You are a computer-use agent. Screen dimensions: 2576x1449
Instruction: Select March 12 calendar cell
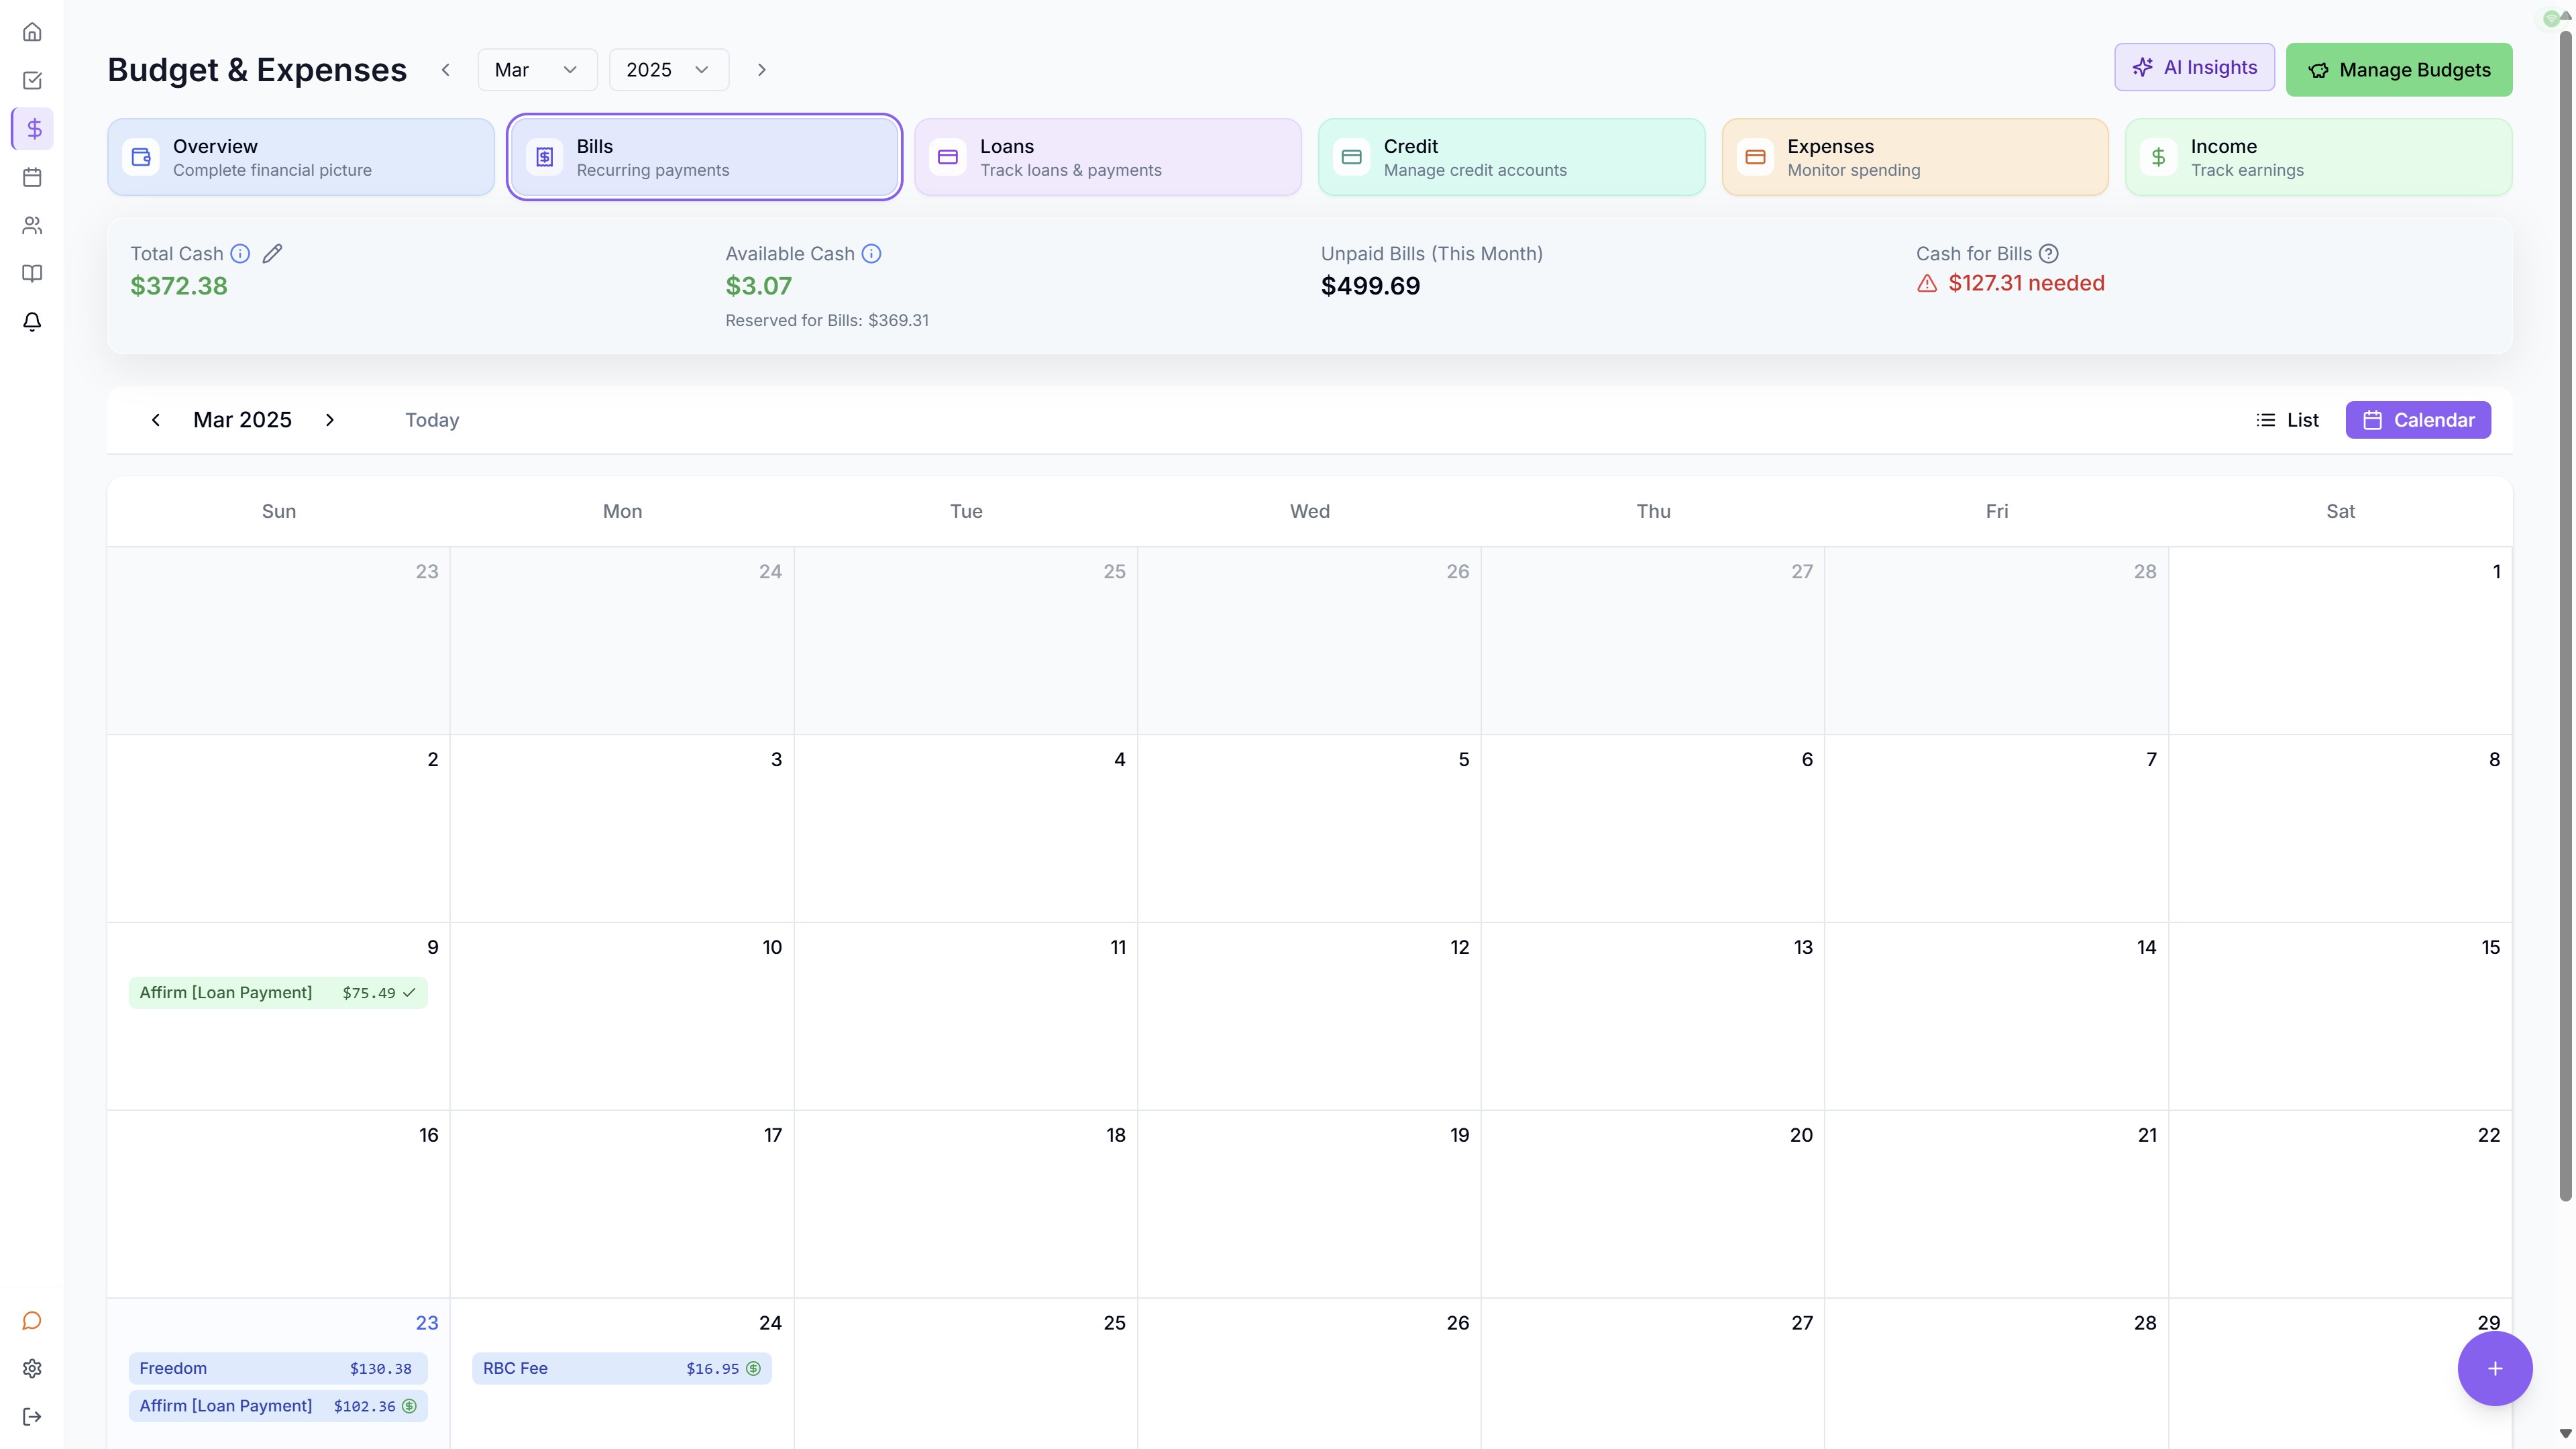point(1309,1016)
